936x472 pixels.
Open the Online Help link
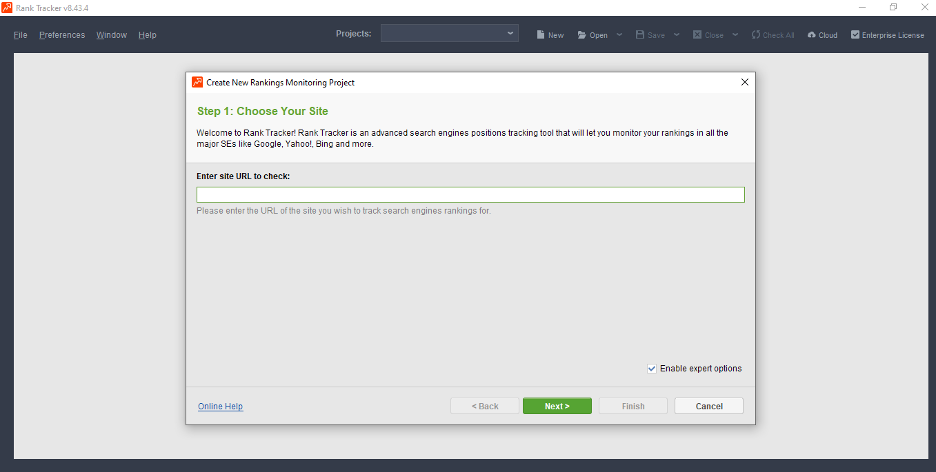click(220, 406)
